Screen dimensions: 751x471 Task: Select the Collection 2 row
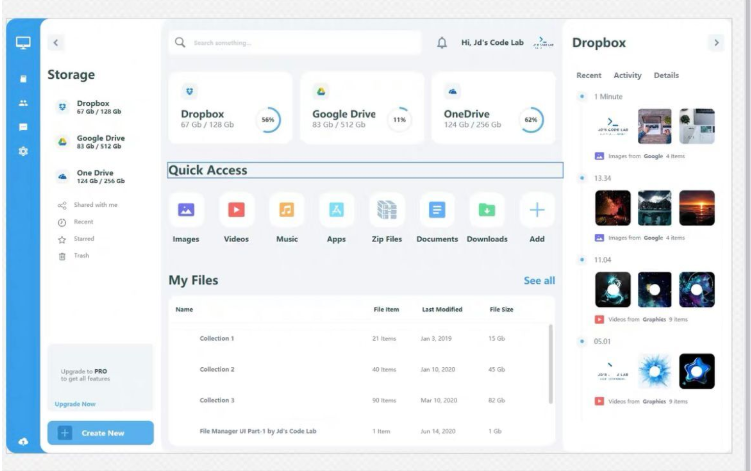(359, 369)
